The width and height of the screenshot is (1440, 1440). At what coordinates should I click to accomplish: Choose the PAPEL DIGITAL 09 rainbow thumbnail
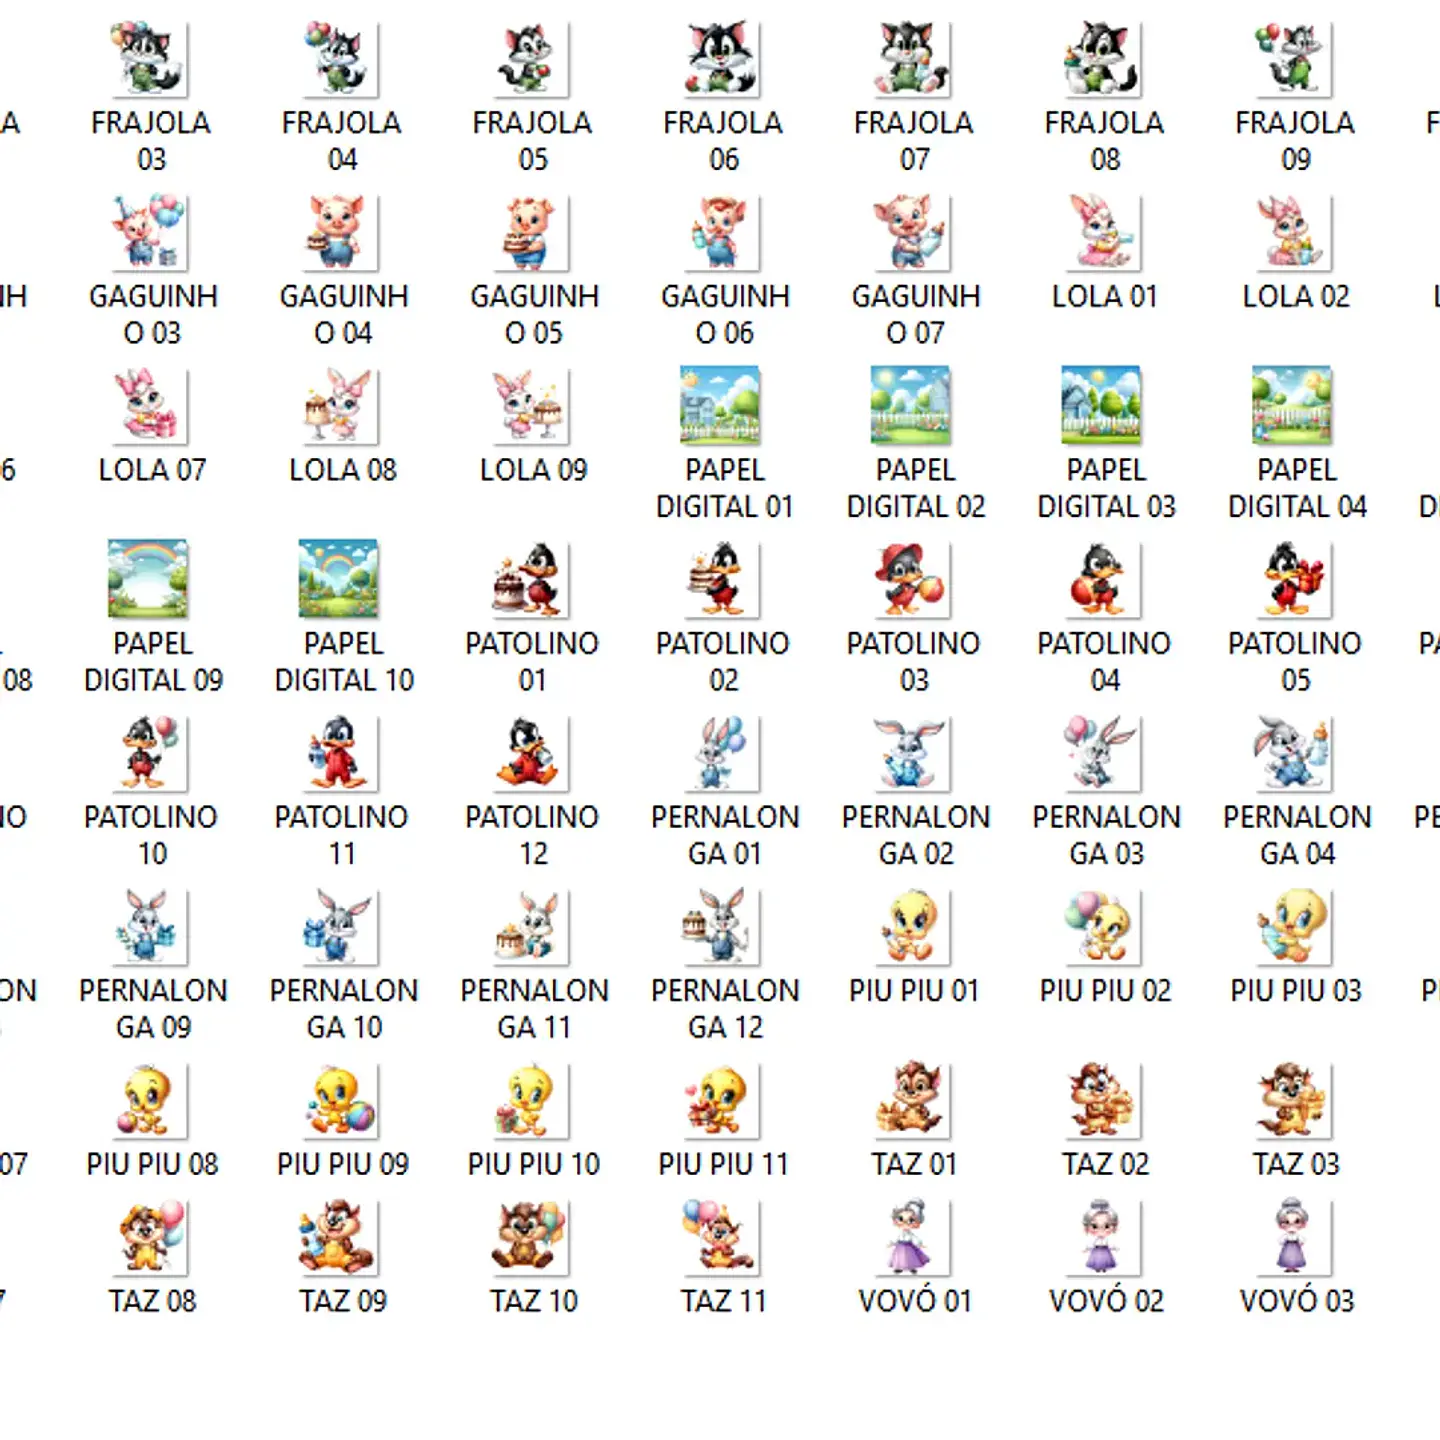pyautogui.click(x=149, y=579)
